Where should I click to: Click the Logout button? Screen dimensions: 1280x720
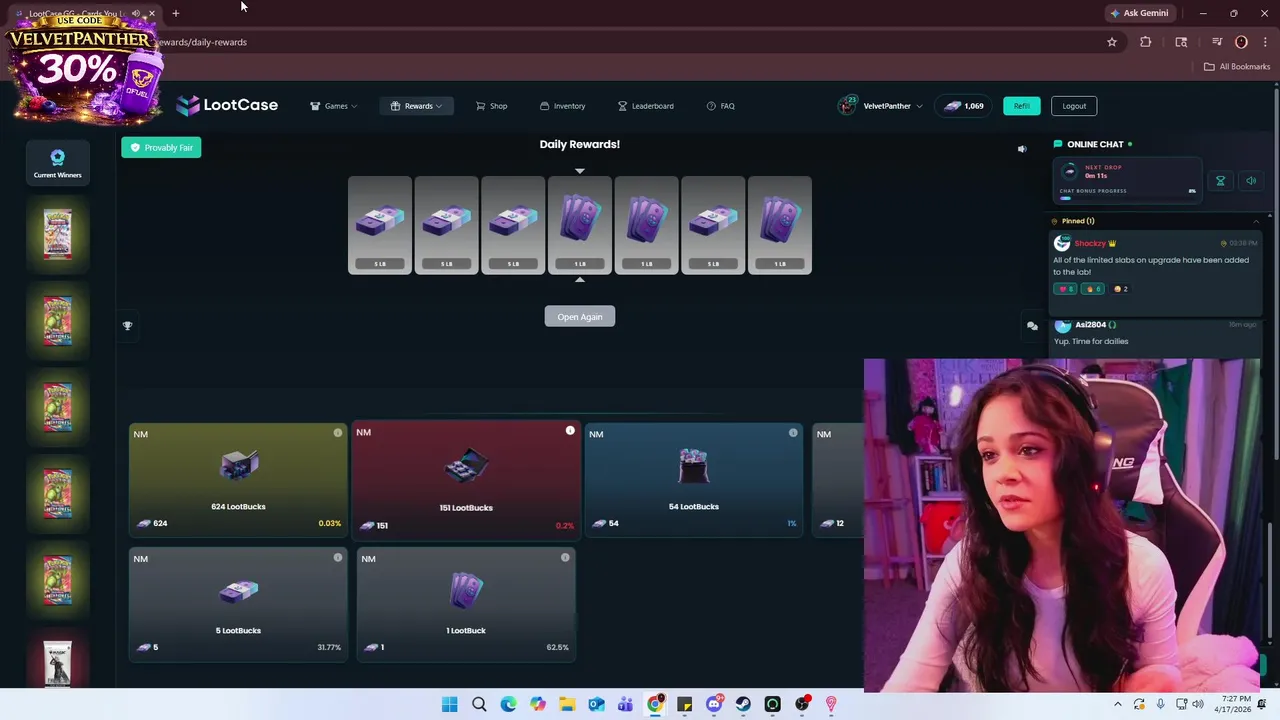(x=1074, y=106)
